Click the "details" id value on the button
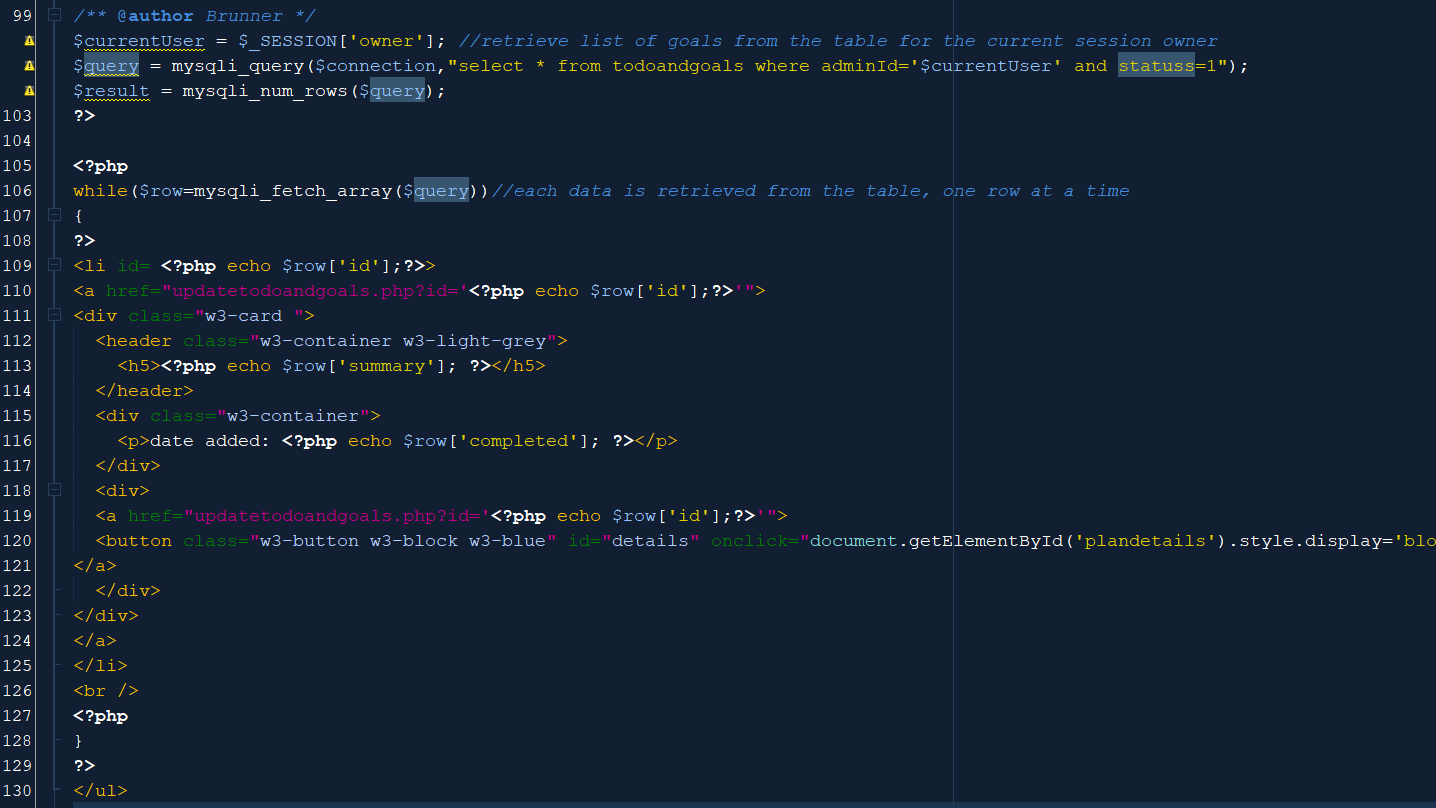This screenshot has width=1436, height=808. (651, 541)
